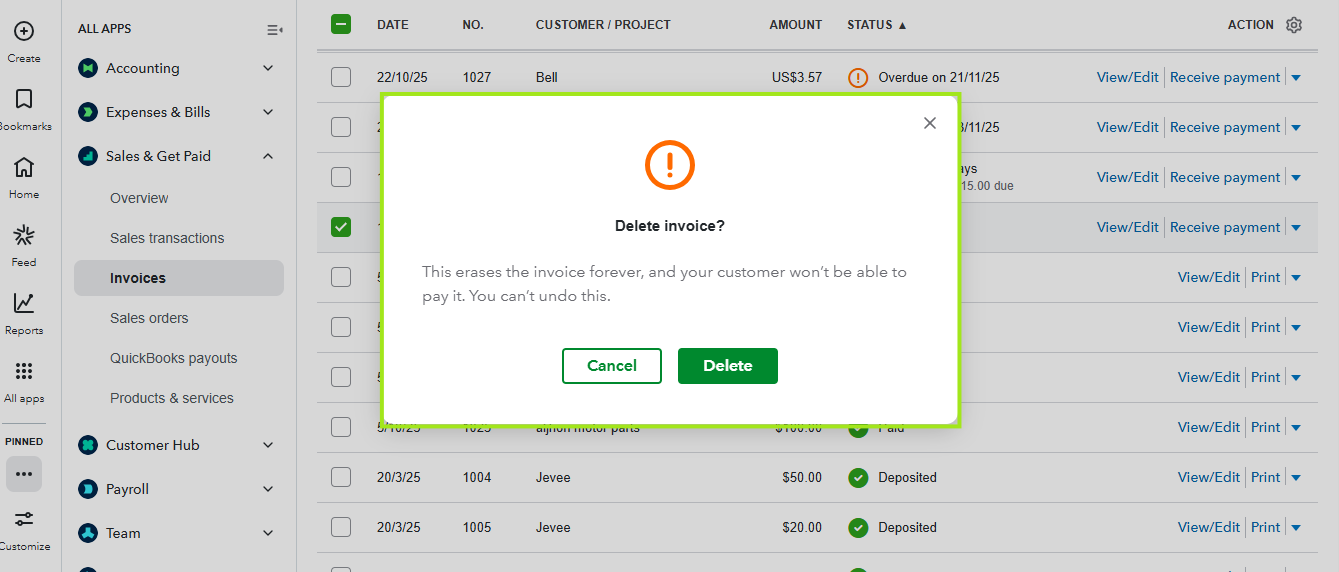Click the pinned three-dots icon
The height and width of the screenshot is (572, 1339).
[24, 474]
